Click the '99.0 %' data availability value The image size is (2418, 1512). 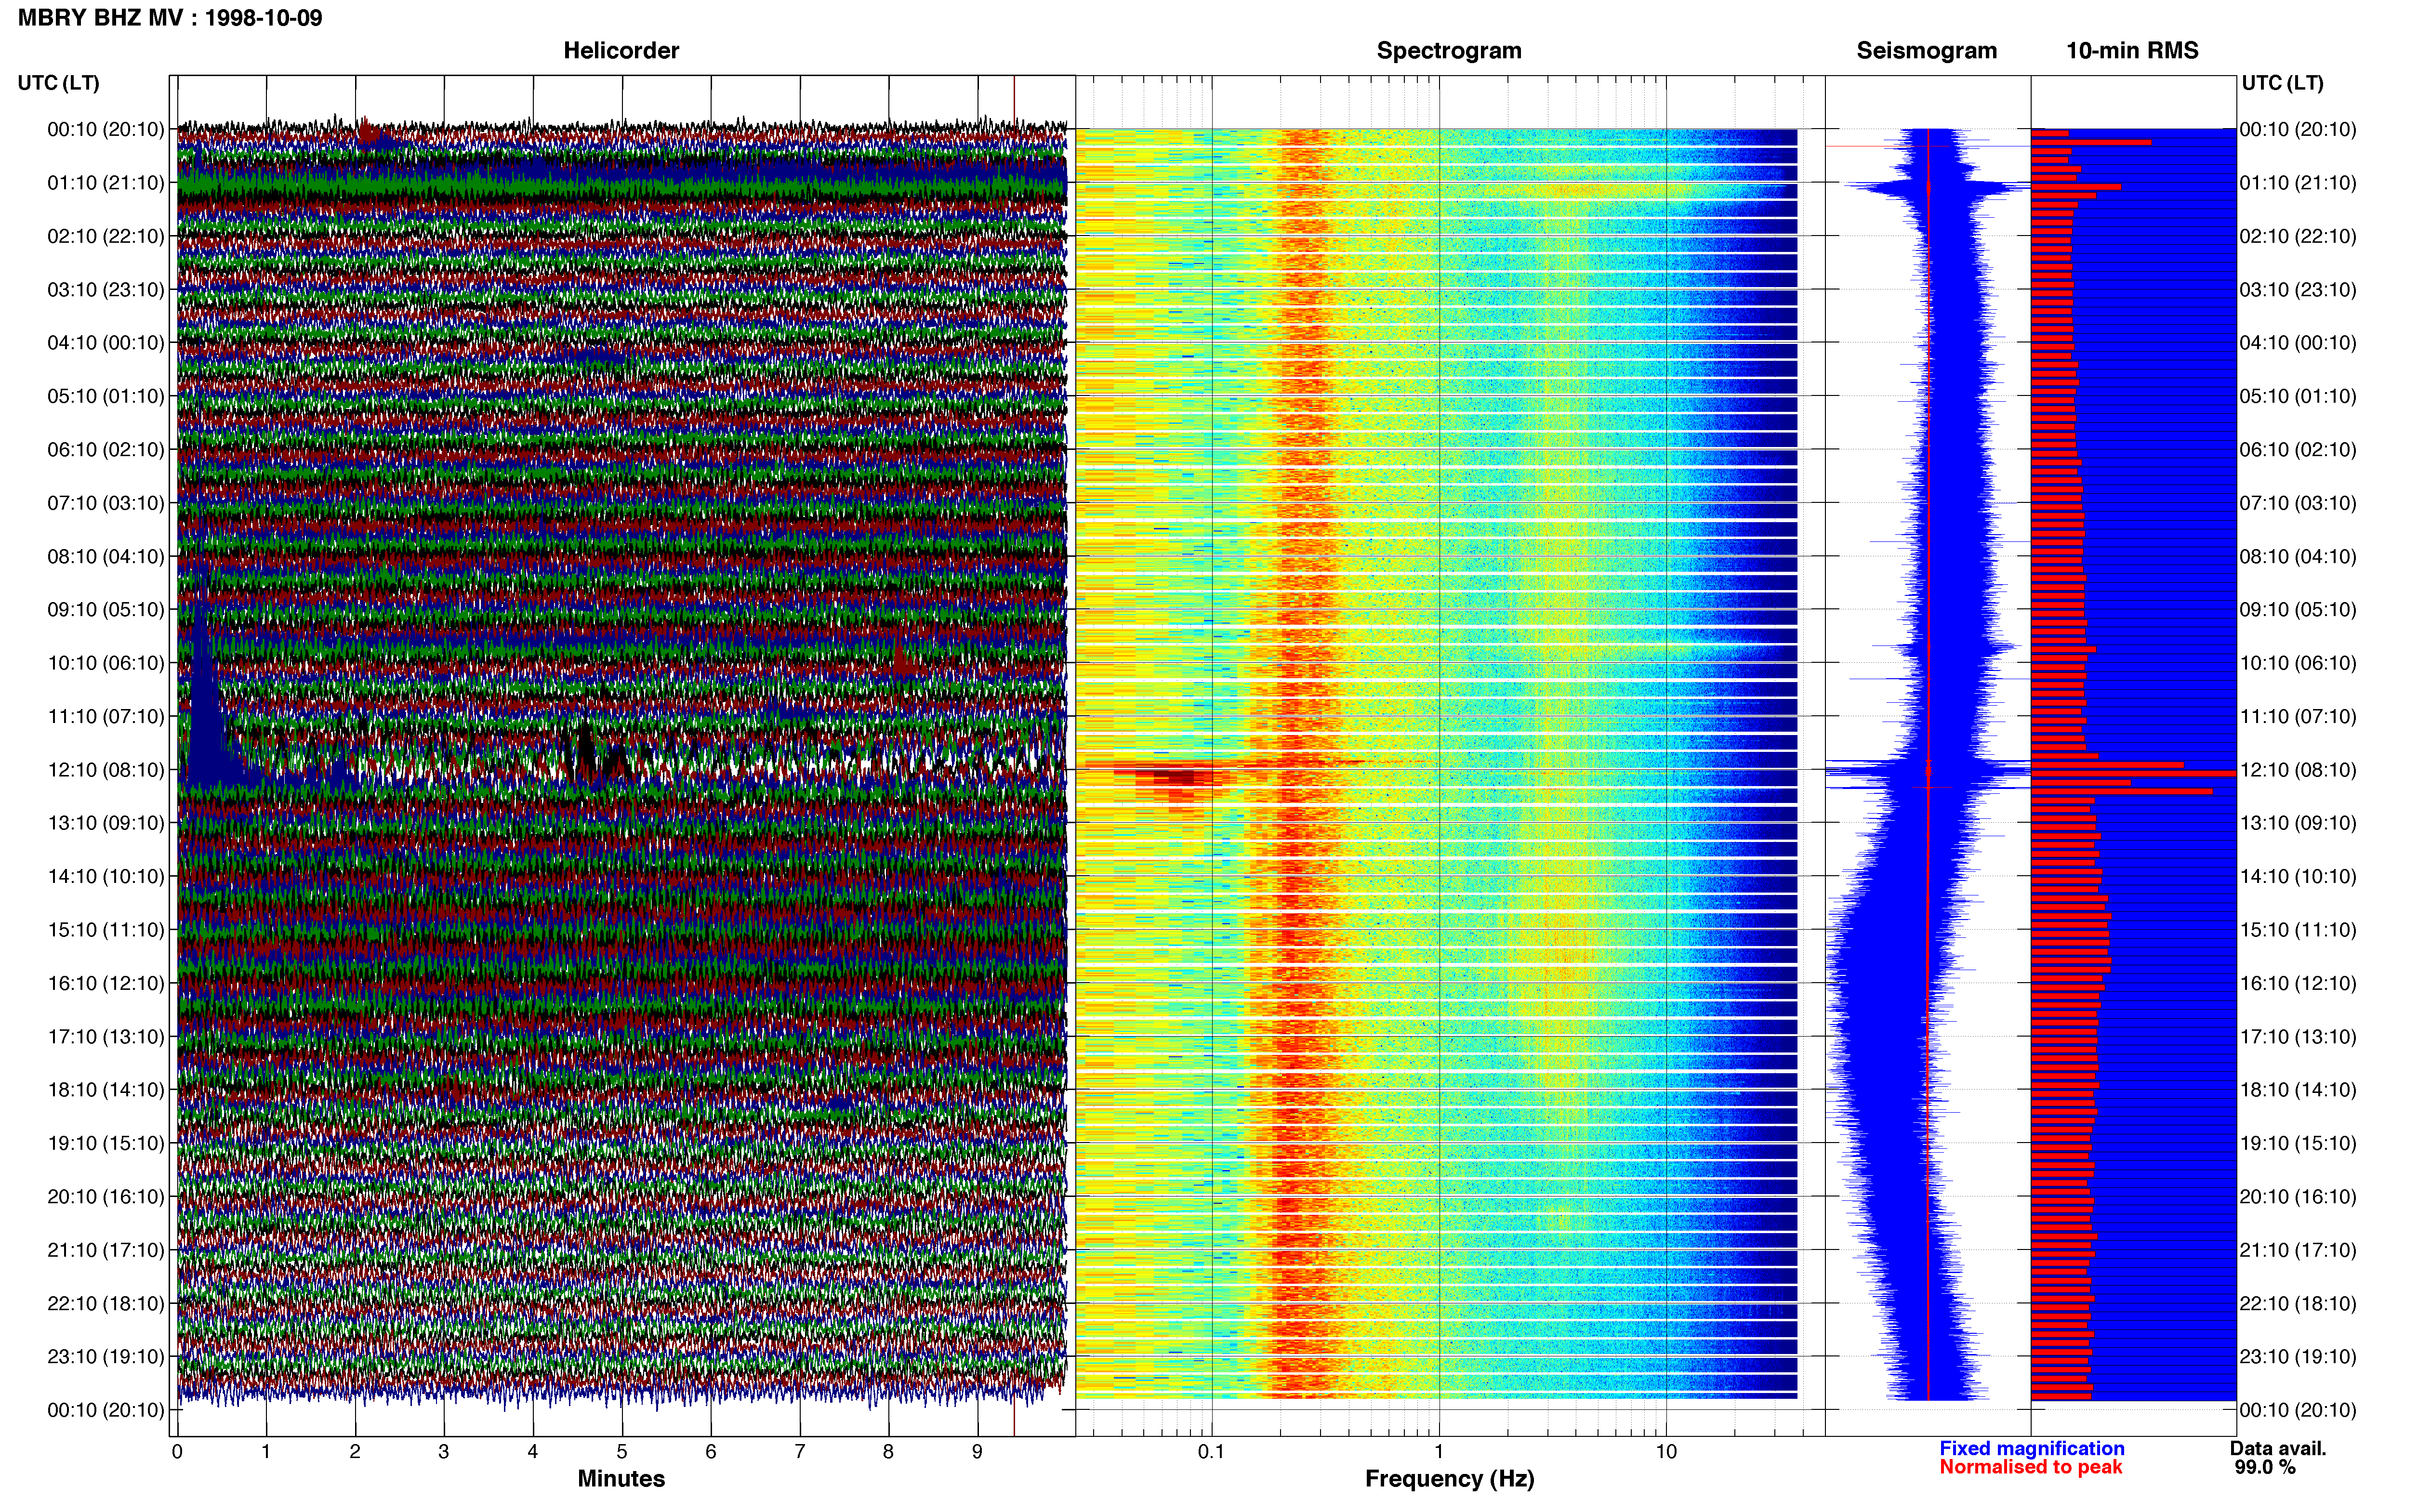2265,1467
